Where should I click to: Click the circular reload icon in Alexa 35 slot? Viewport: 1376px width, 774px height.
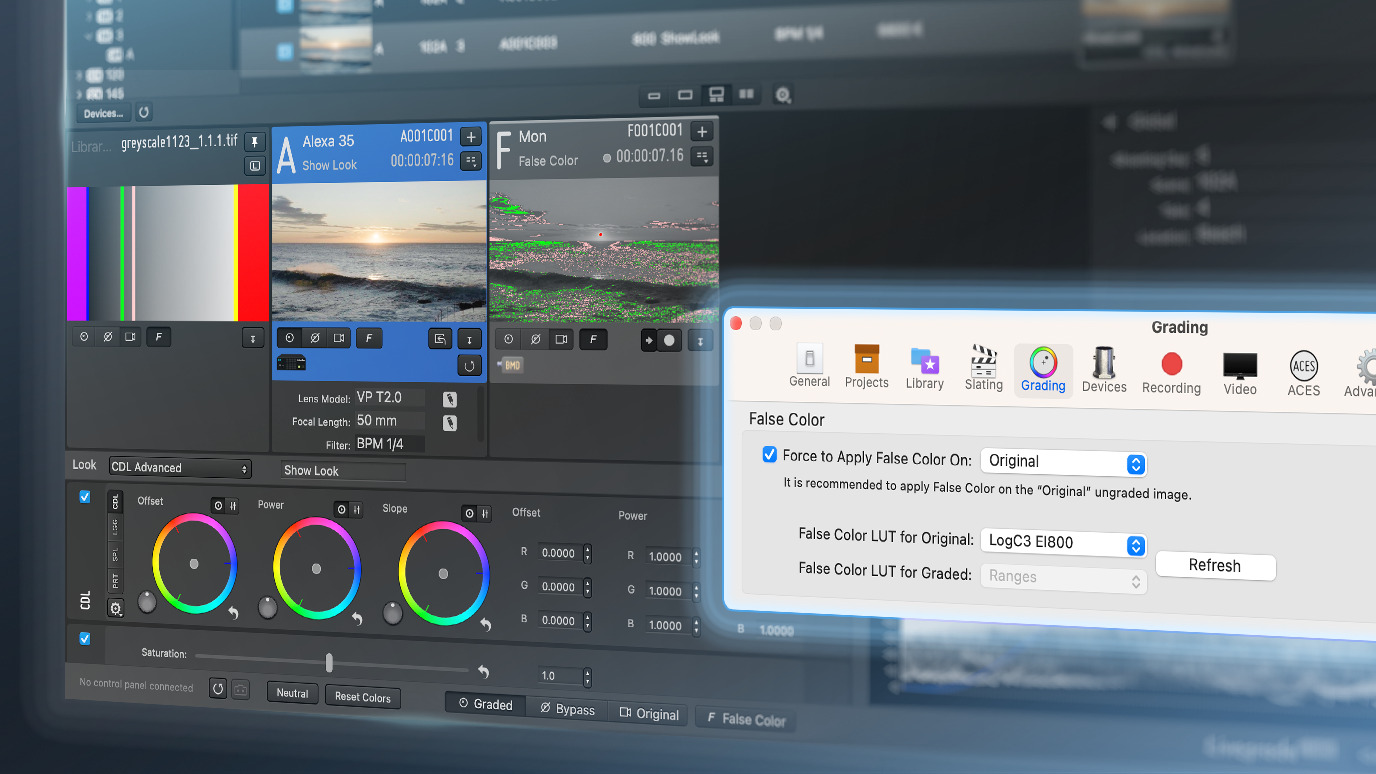(470, 366)
